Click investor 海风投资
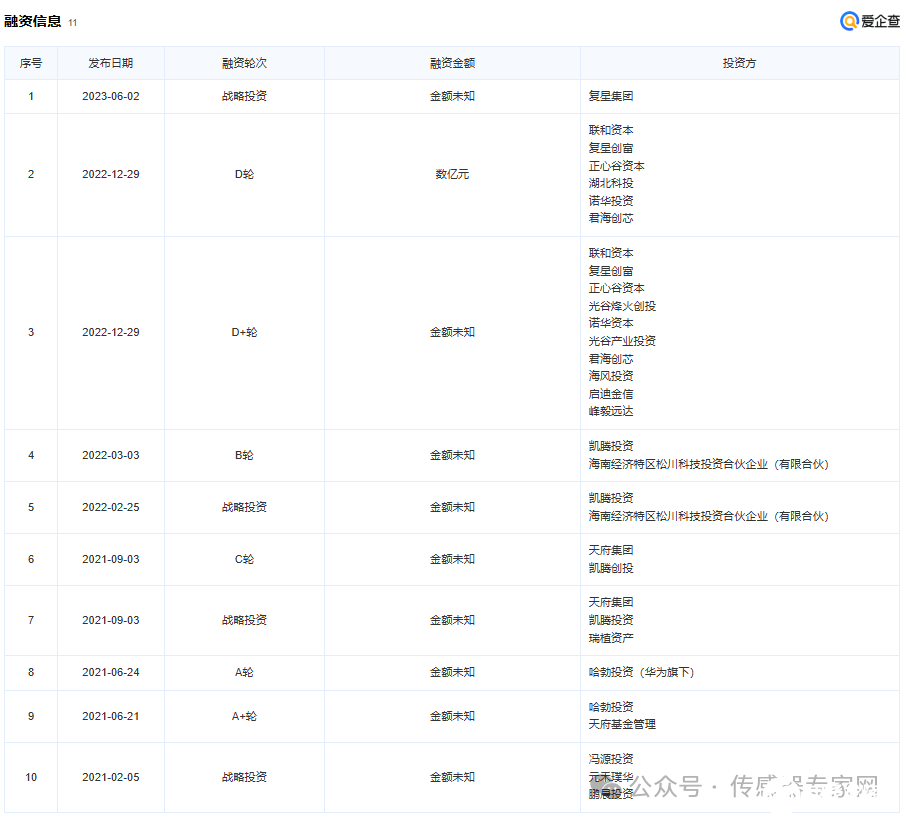 click(x=611, y=376)
